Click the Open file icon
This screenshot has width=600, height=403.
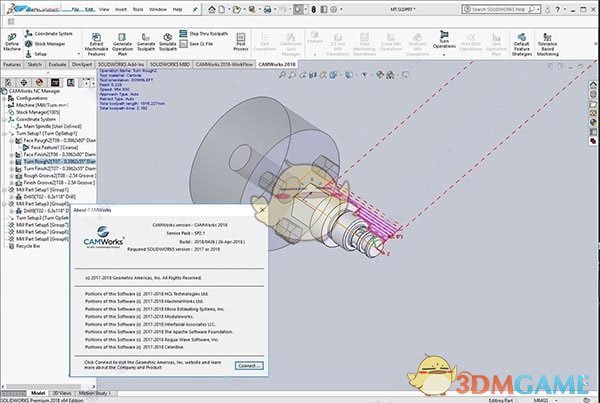(236, 9)
